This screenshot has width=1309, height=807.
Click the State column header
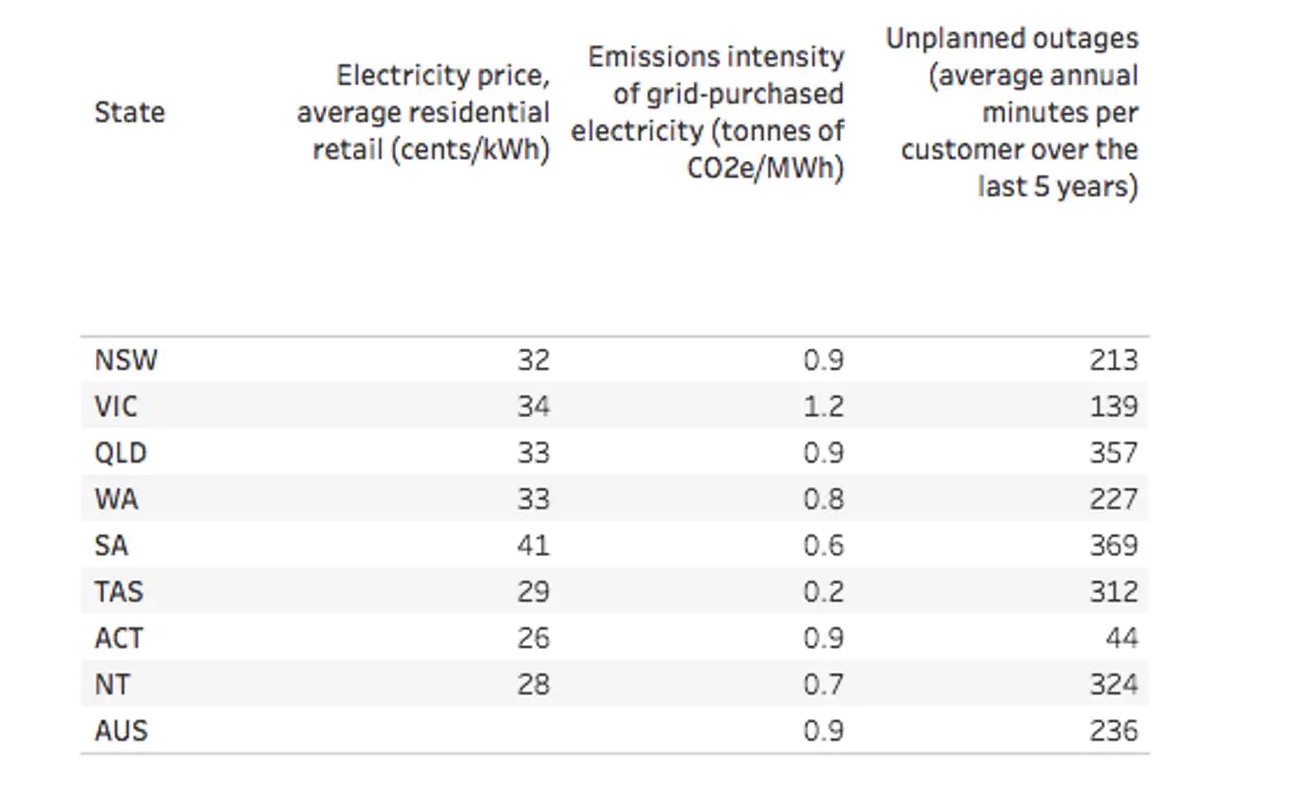(x=129, y=112)
